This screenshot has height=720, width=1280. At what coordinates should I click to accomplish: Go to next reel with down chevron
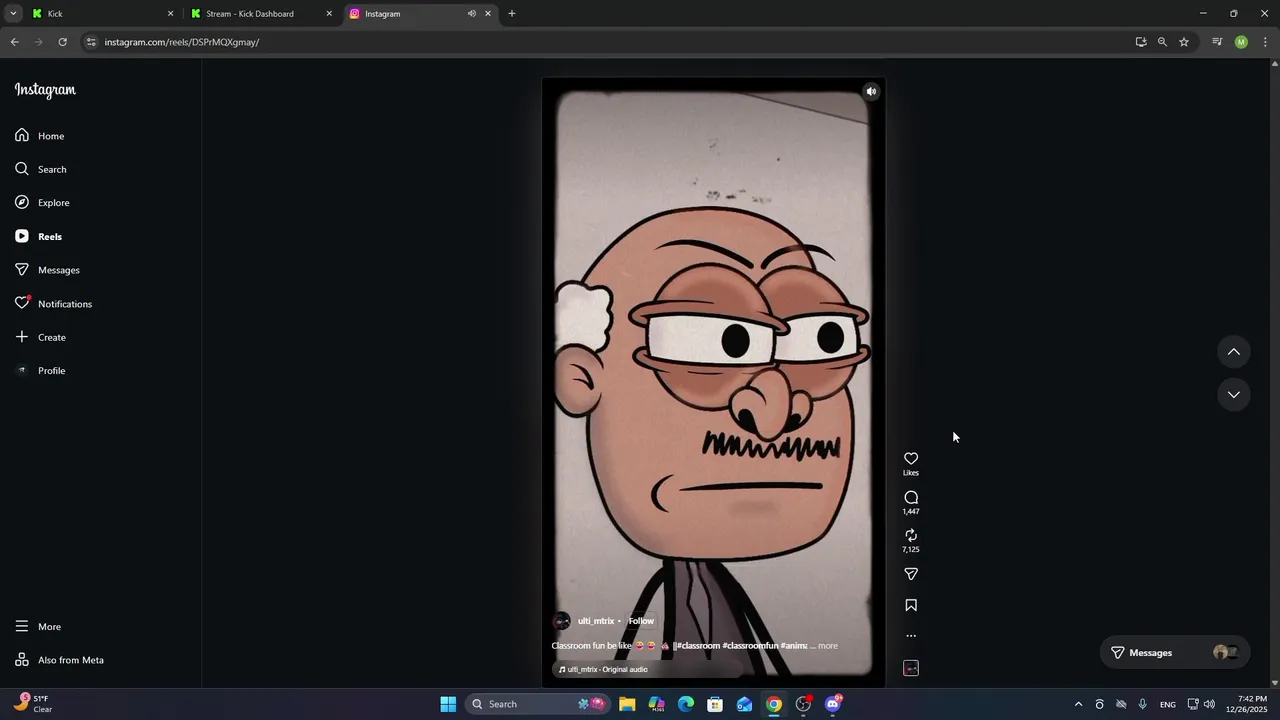(1234, 395)
